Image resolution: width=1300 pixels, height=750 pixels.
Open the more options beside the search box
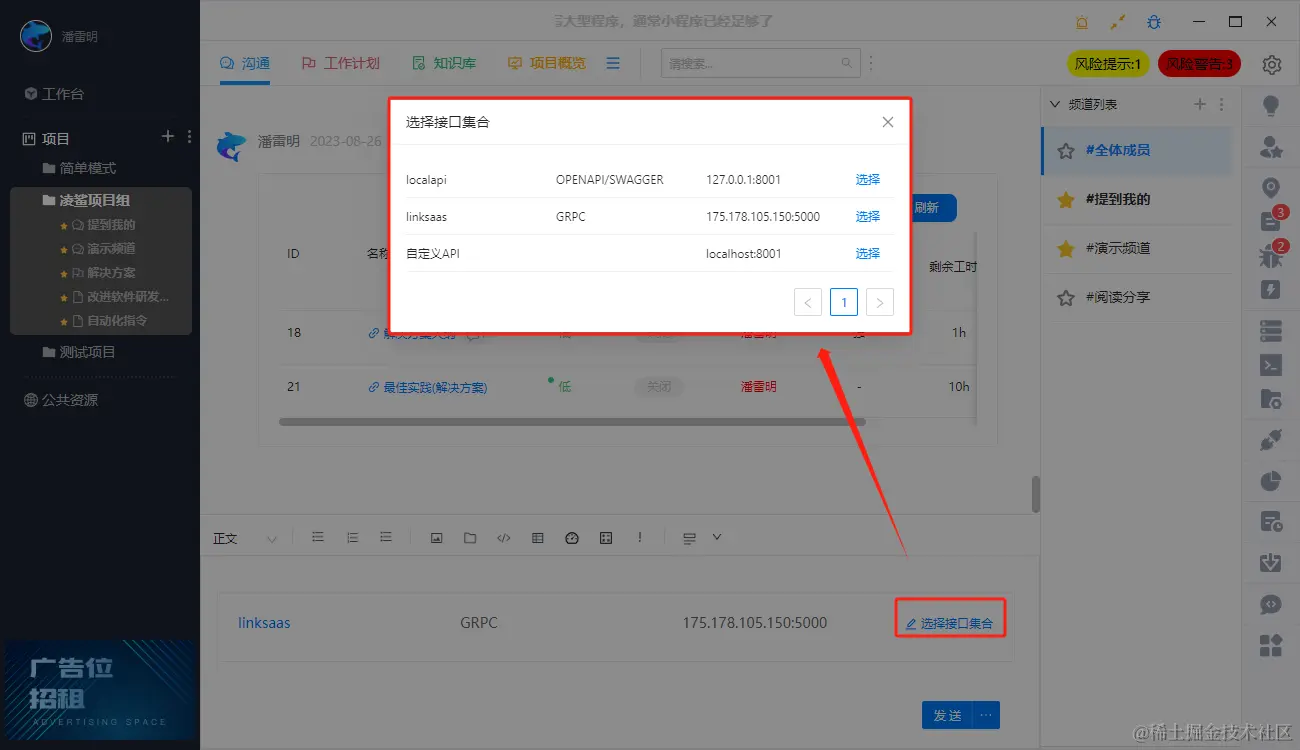870,63
